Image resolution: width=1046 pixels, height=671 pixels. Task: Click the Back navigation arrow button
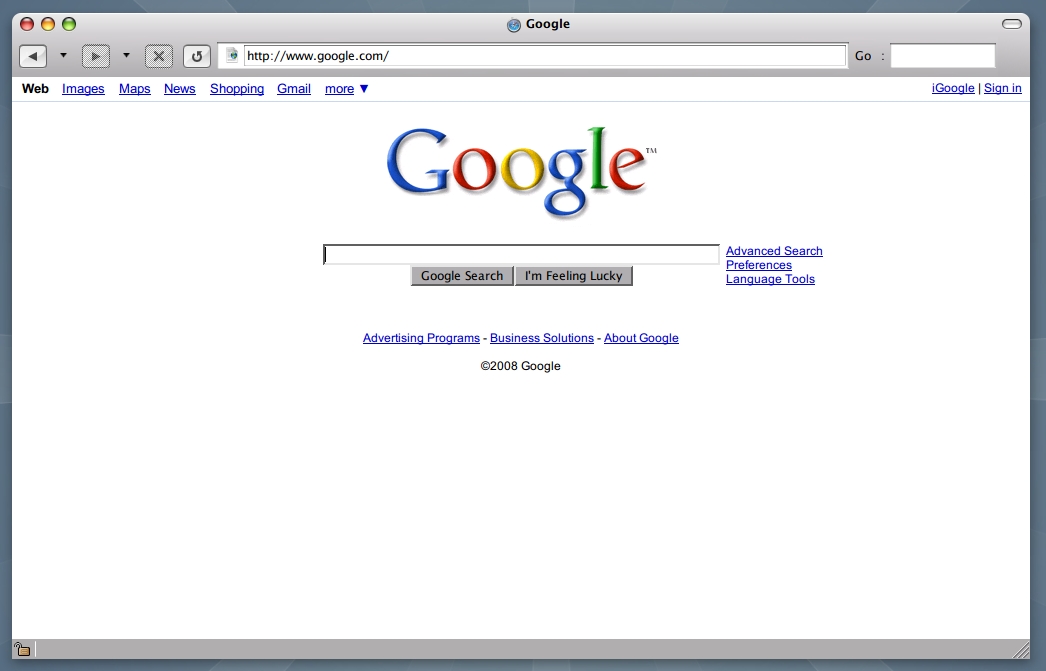[33, 56]
